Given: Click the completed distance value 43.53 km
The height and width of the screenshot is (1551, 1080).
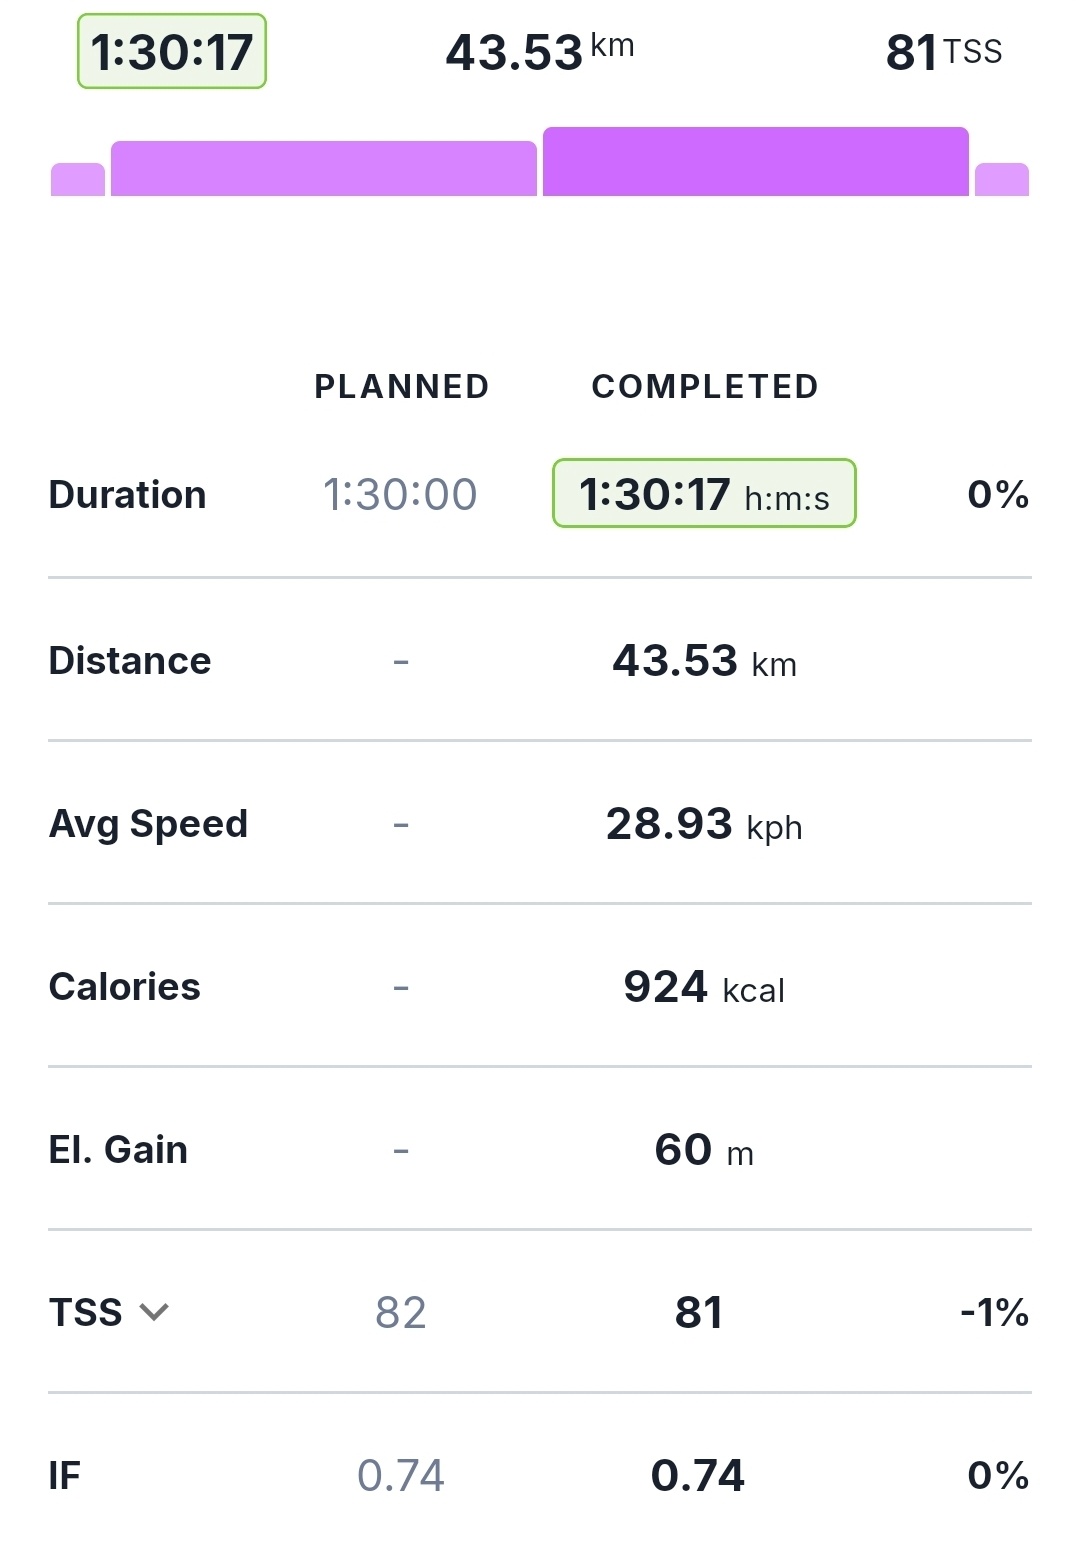Looking at the screenshot, I should pos(704,661).
